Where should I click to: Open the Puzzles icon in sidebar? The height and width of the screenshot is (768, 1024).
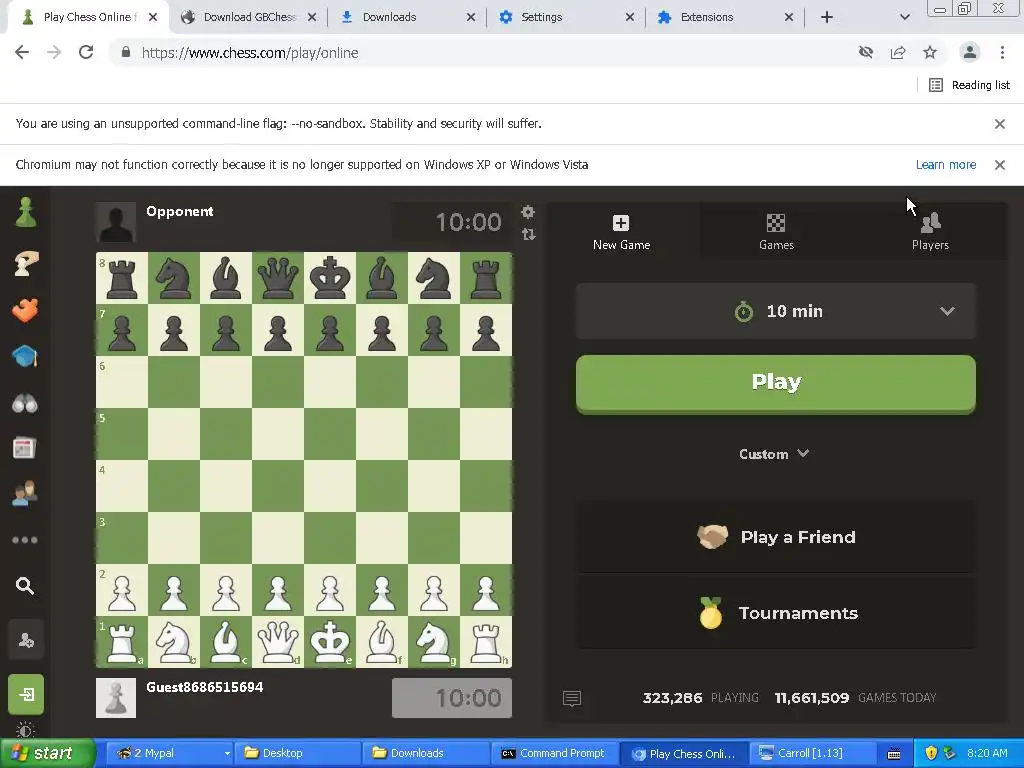(25, 310)
